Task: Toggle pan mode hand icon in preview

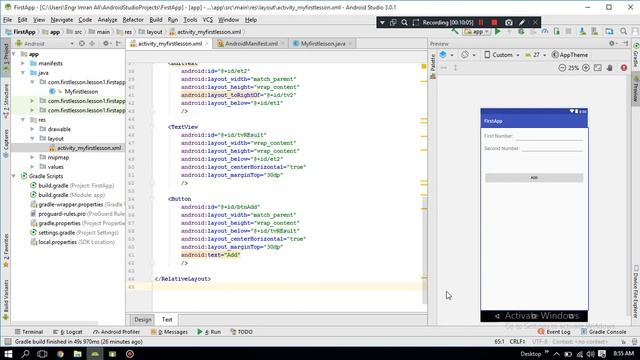Action: tap(609, 68)
